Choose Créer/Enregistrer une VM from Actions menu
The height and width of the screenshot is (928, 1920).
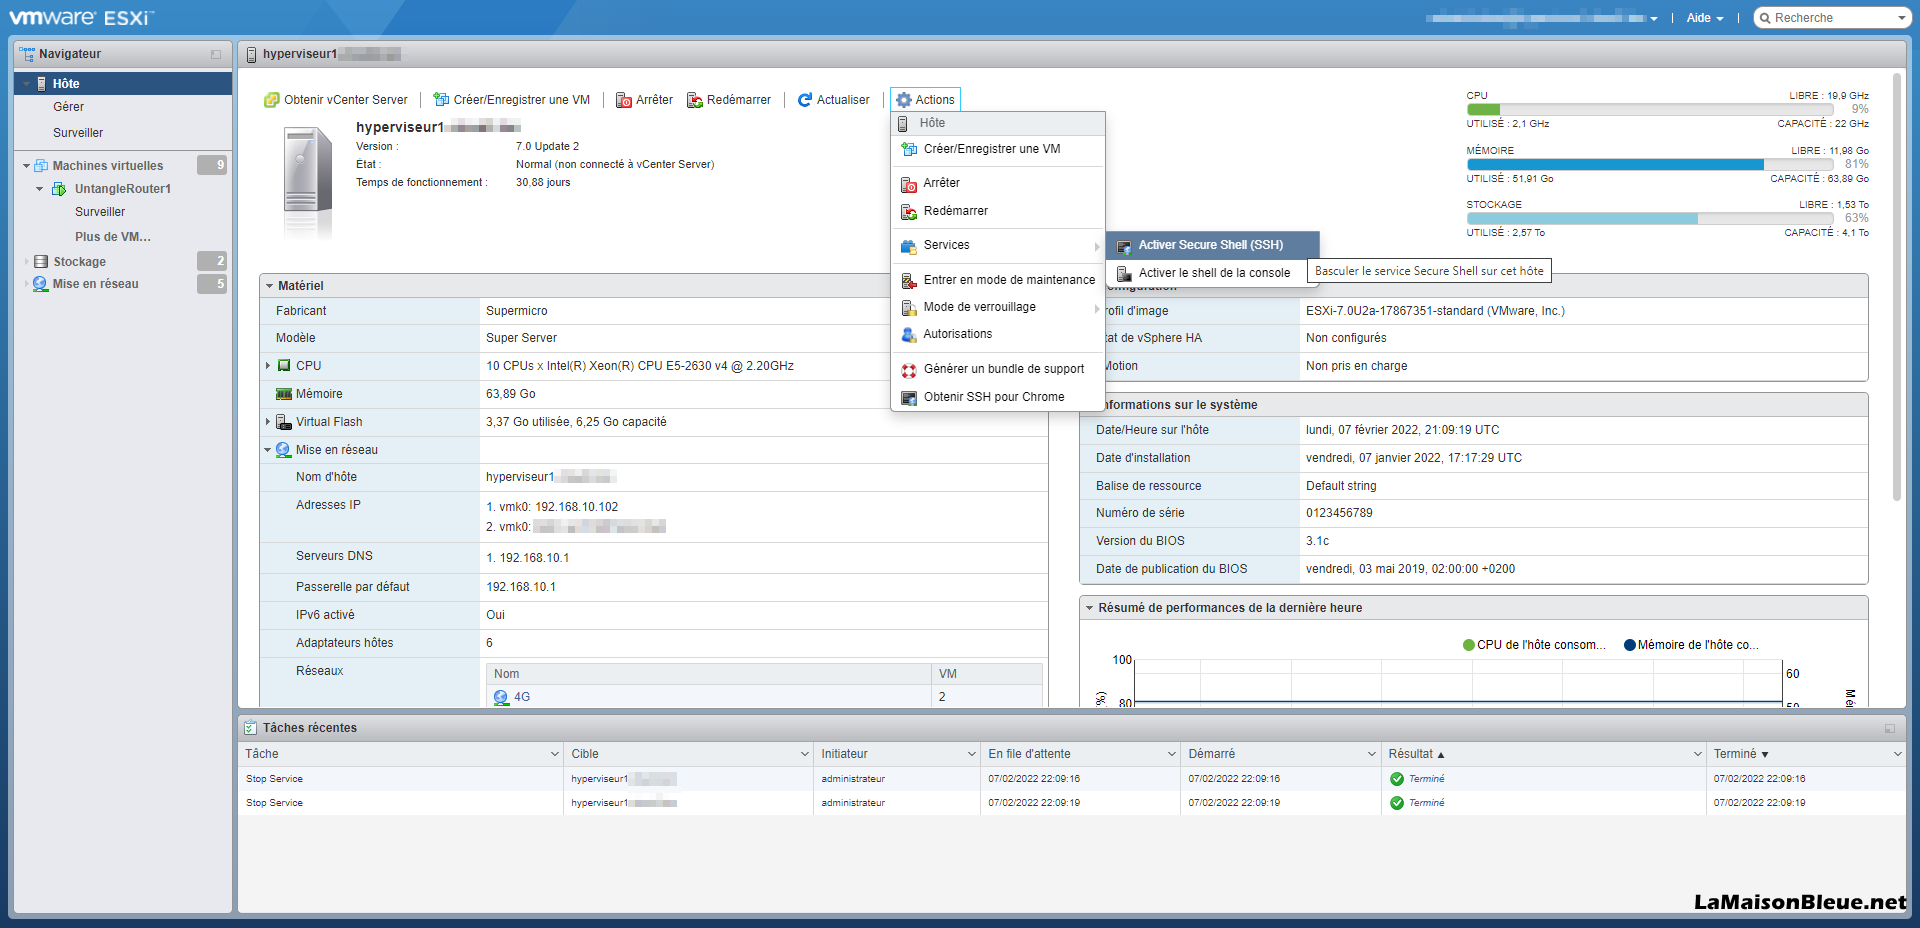point(998,149)
